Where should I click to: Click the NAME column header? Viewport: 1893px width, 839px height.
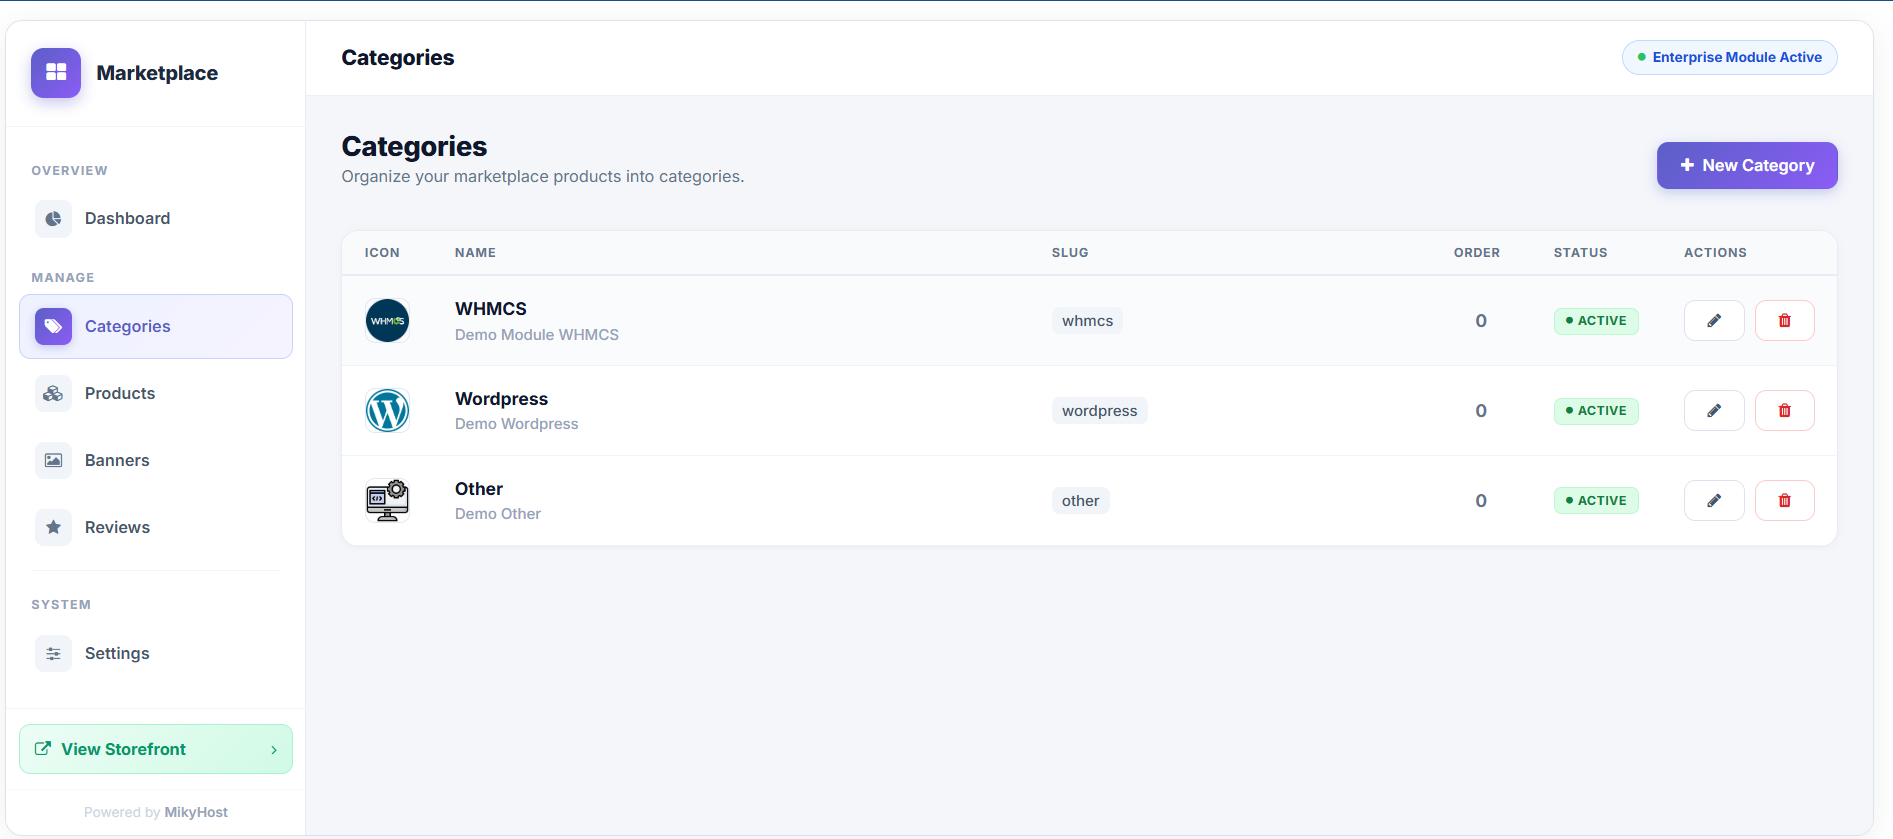point(475,253)
